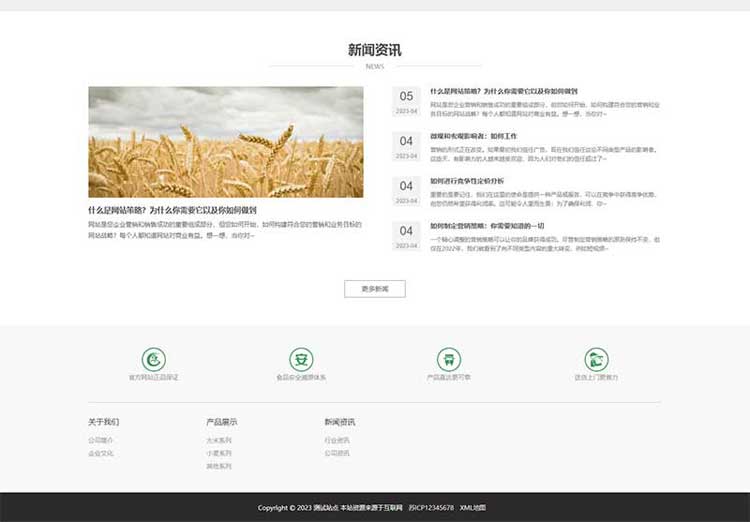Open 公司资讯 footer link

click(337, 453)
